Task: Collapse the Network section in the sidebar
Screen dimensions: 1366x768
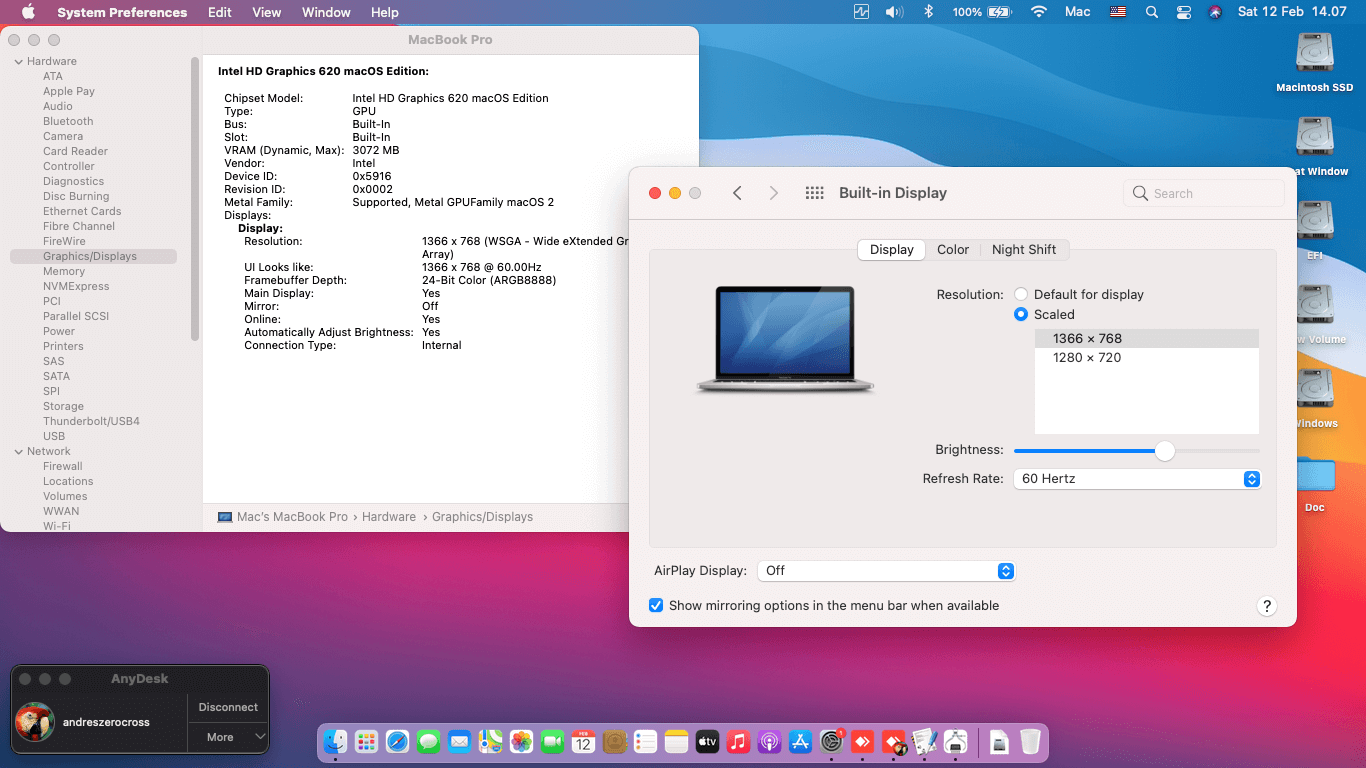Action: pos(18,452)
